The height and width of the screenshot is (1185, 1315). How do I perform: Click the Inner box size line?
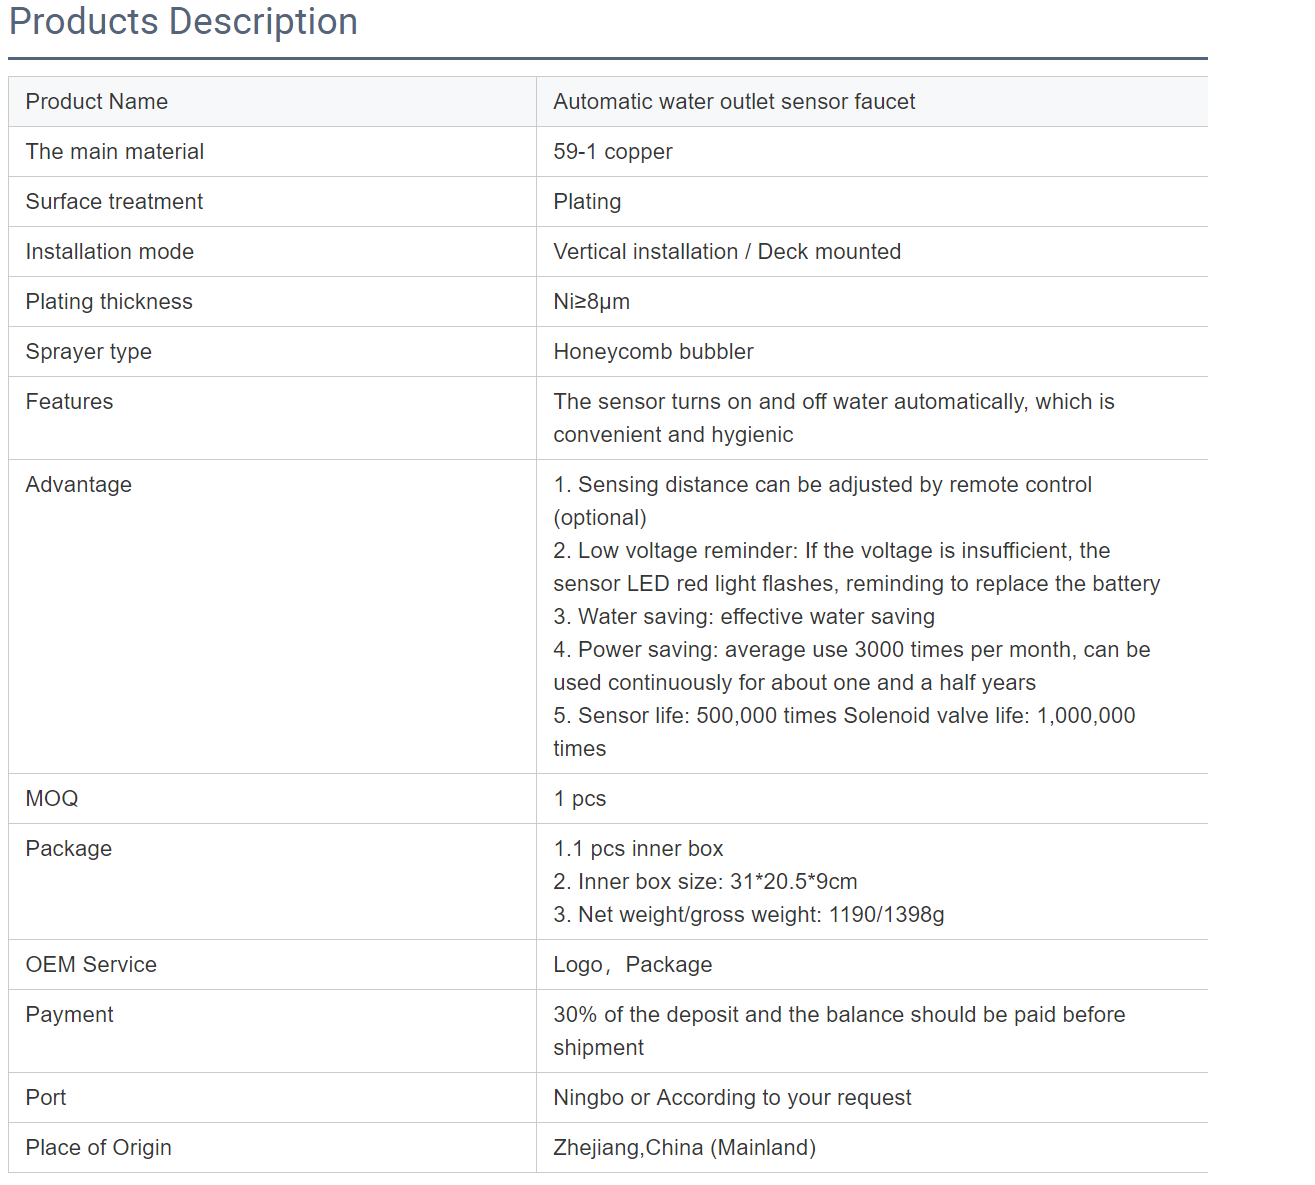coord(705,881)
